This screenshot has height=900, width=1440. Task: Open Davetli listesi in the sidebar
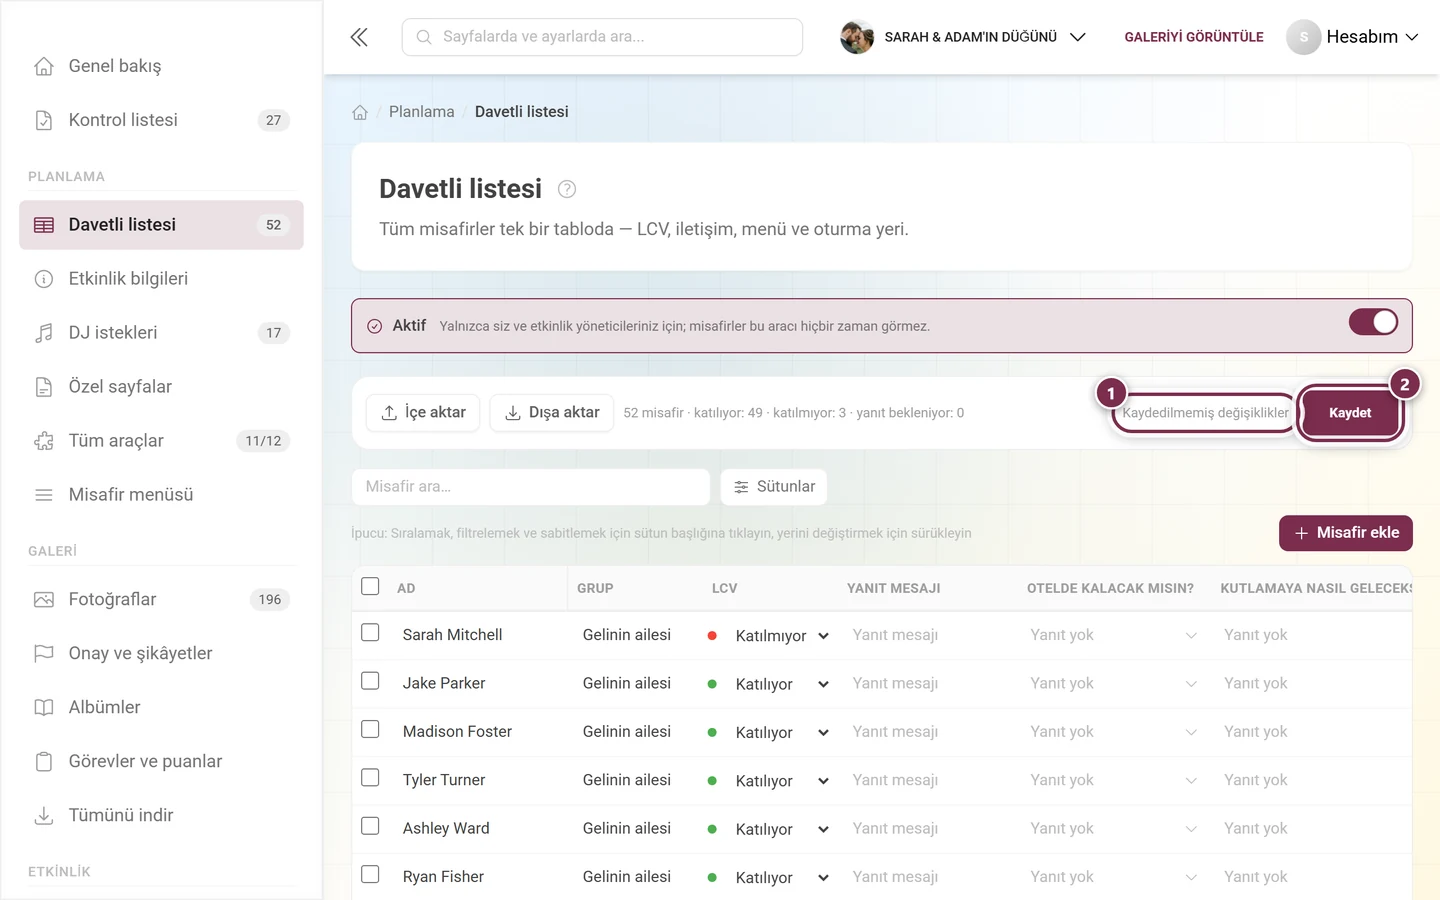coord(161,225)
